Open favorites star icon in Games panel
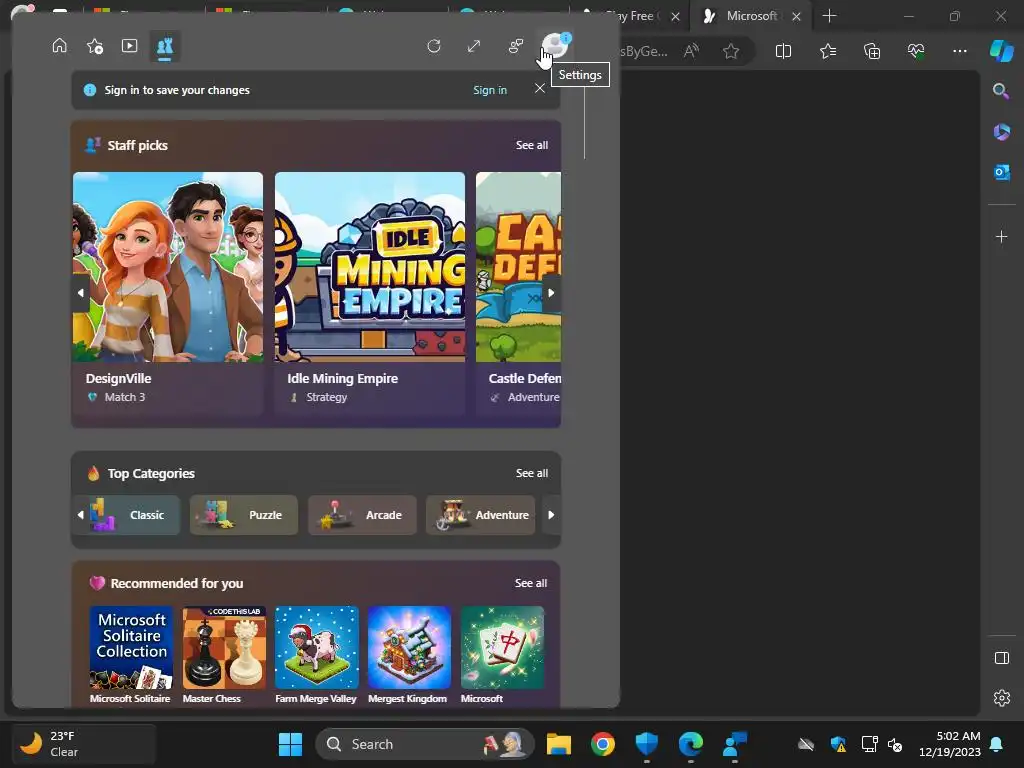Viewport: 1024px width, 768px height. tap(95, 46)
